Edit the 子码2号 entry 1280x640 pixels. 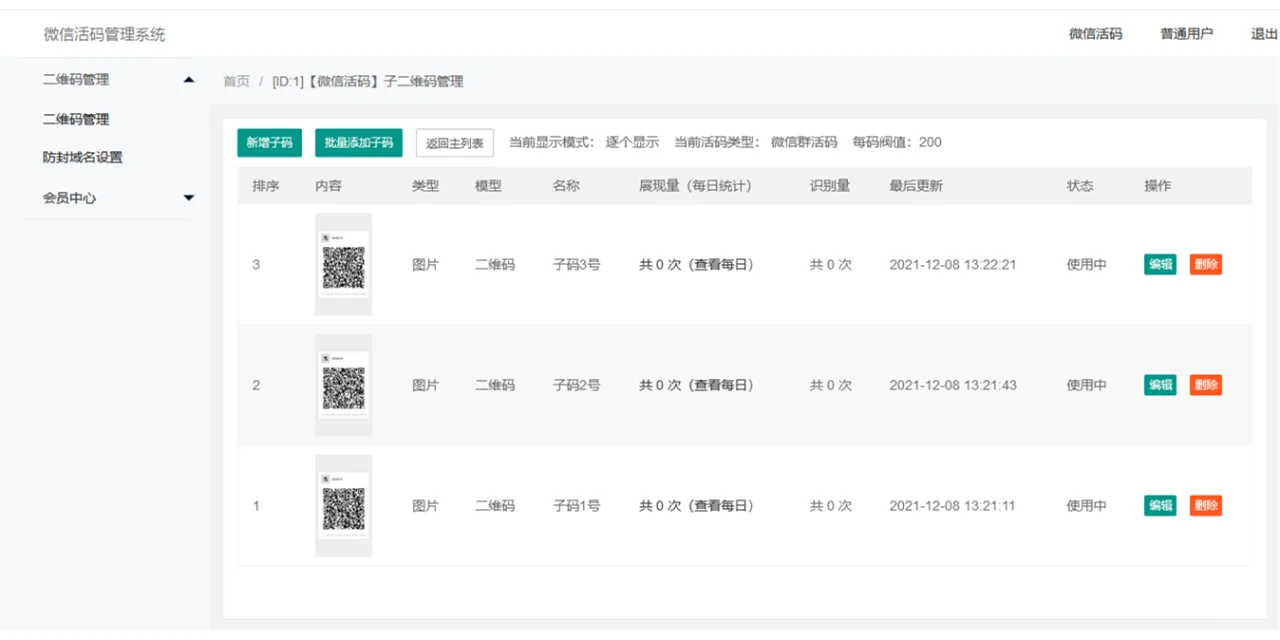[1159, 385]
